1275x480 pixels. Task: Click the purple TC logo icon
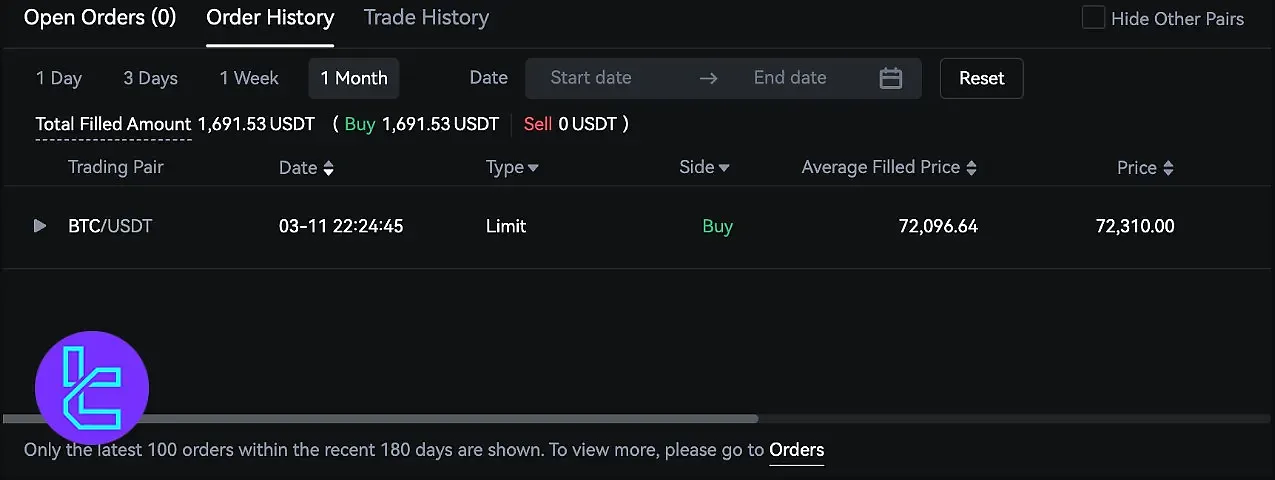(91, 388)
